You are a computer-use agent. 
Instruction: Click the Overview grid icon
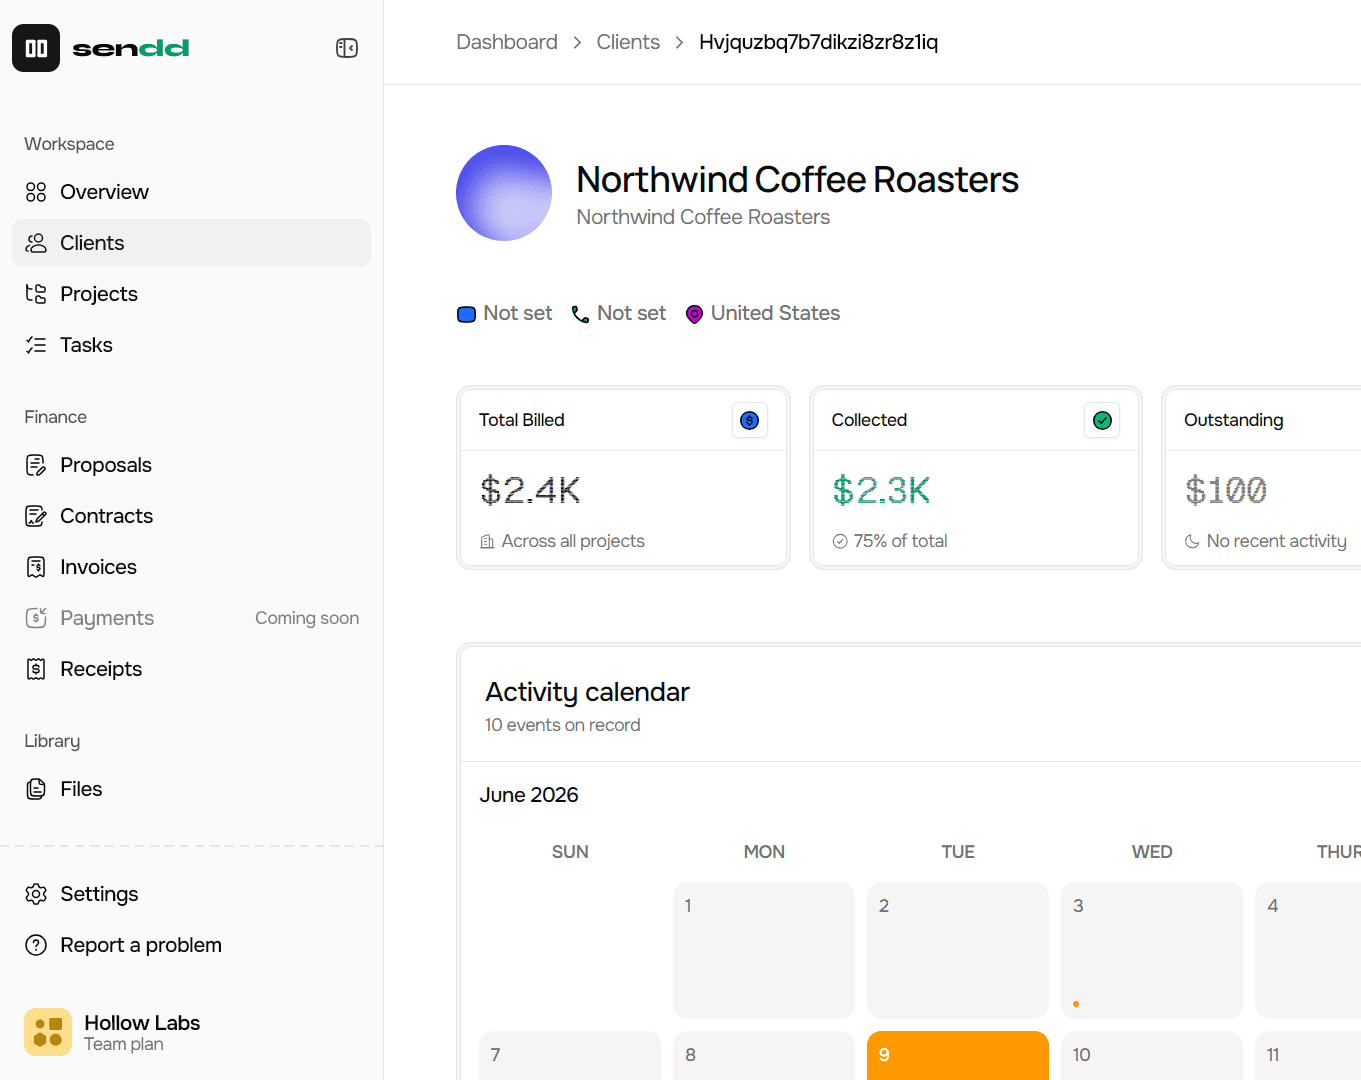(x=36, y=192)
